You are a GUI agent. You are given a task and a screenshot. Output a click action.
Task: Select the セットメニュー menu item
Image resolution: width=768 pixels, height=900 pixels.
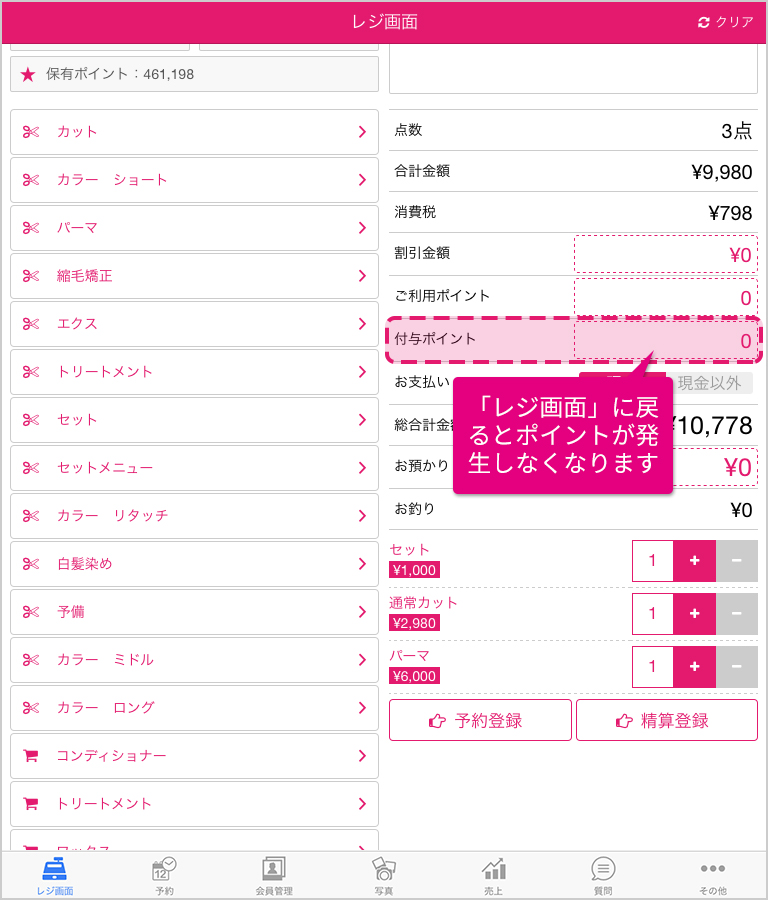(195, 468)
